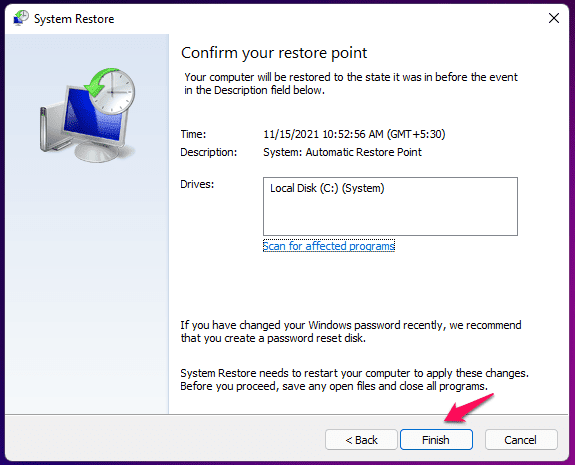This screenshot has height=465, width=575.
Task: Click the Confirm your restore point heading
Action: 274,53
